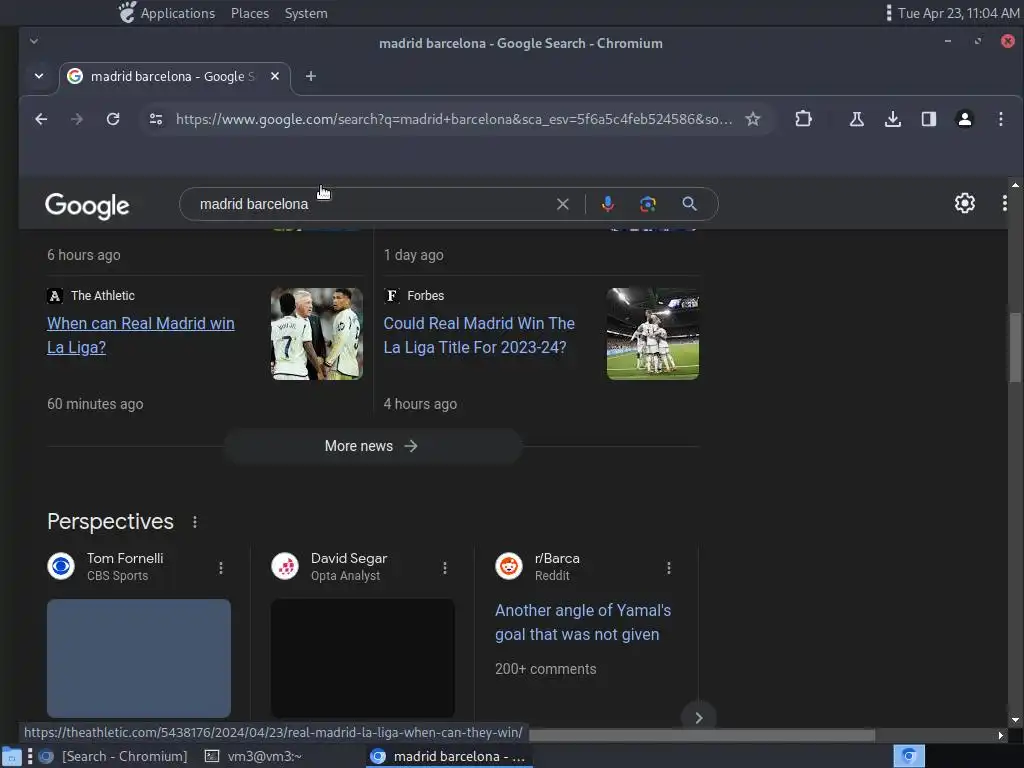Open options beside Perspectives heading
The height and width of the screenshot is (768, 1024).
pyautogui.click(x=195, y=522)
